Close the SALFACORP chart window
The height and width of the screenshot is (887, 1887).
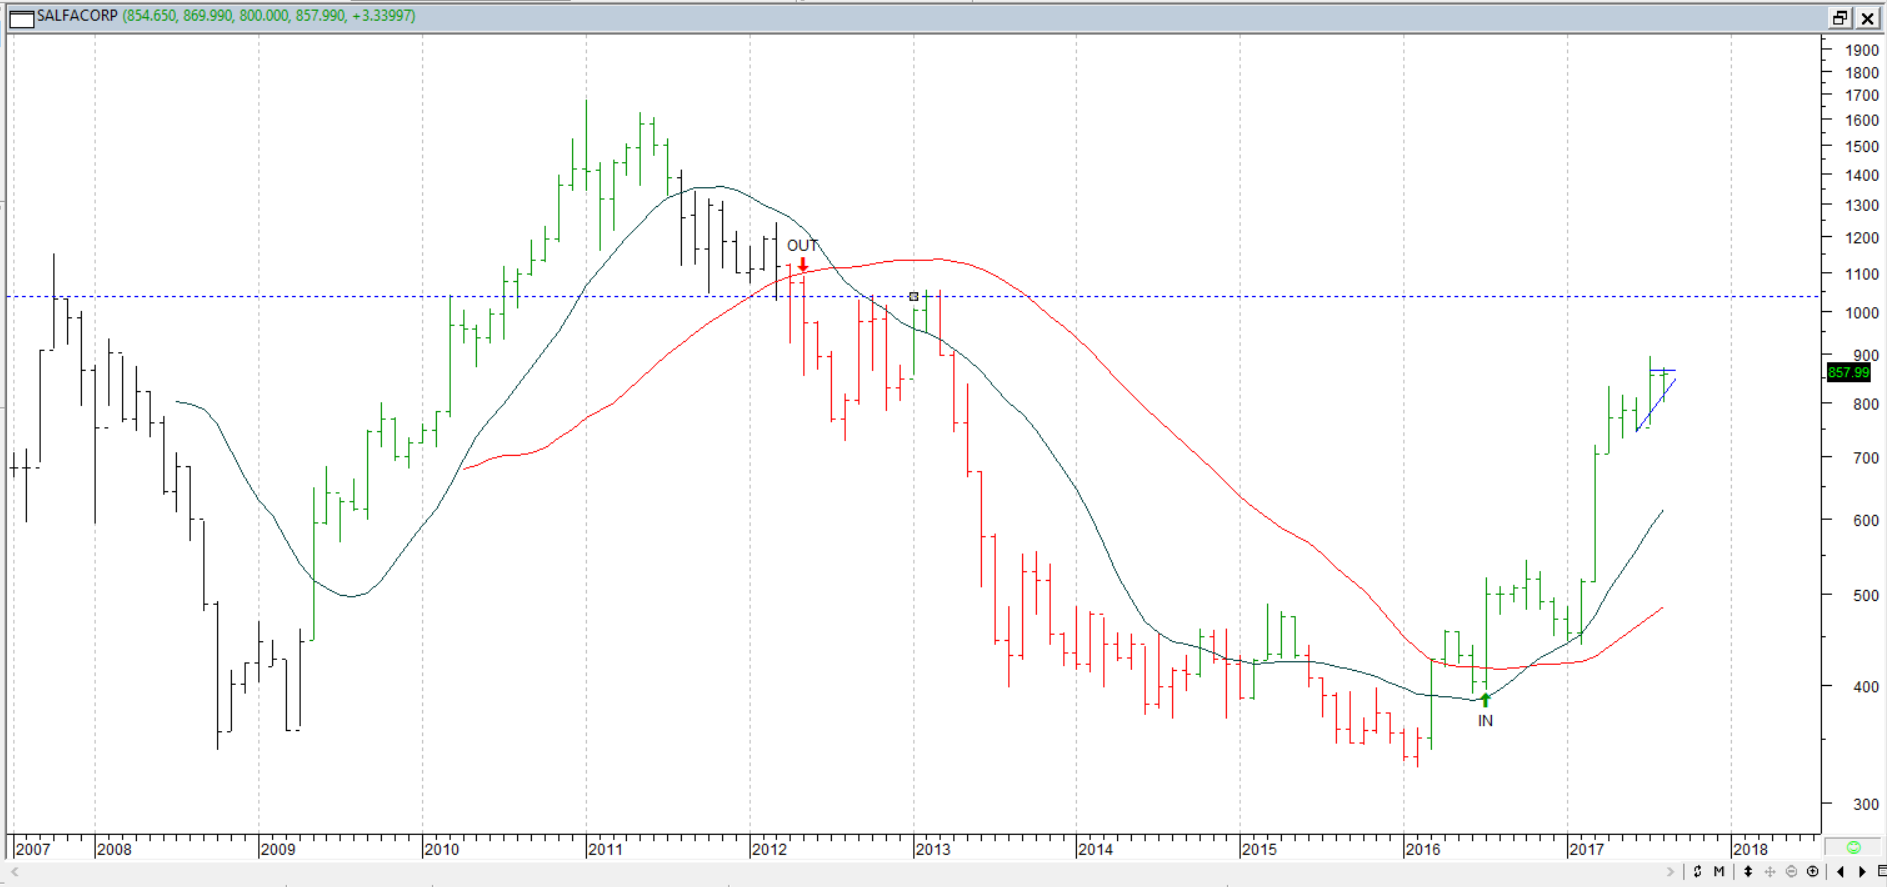pos(1867,18)
